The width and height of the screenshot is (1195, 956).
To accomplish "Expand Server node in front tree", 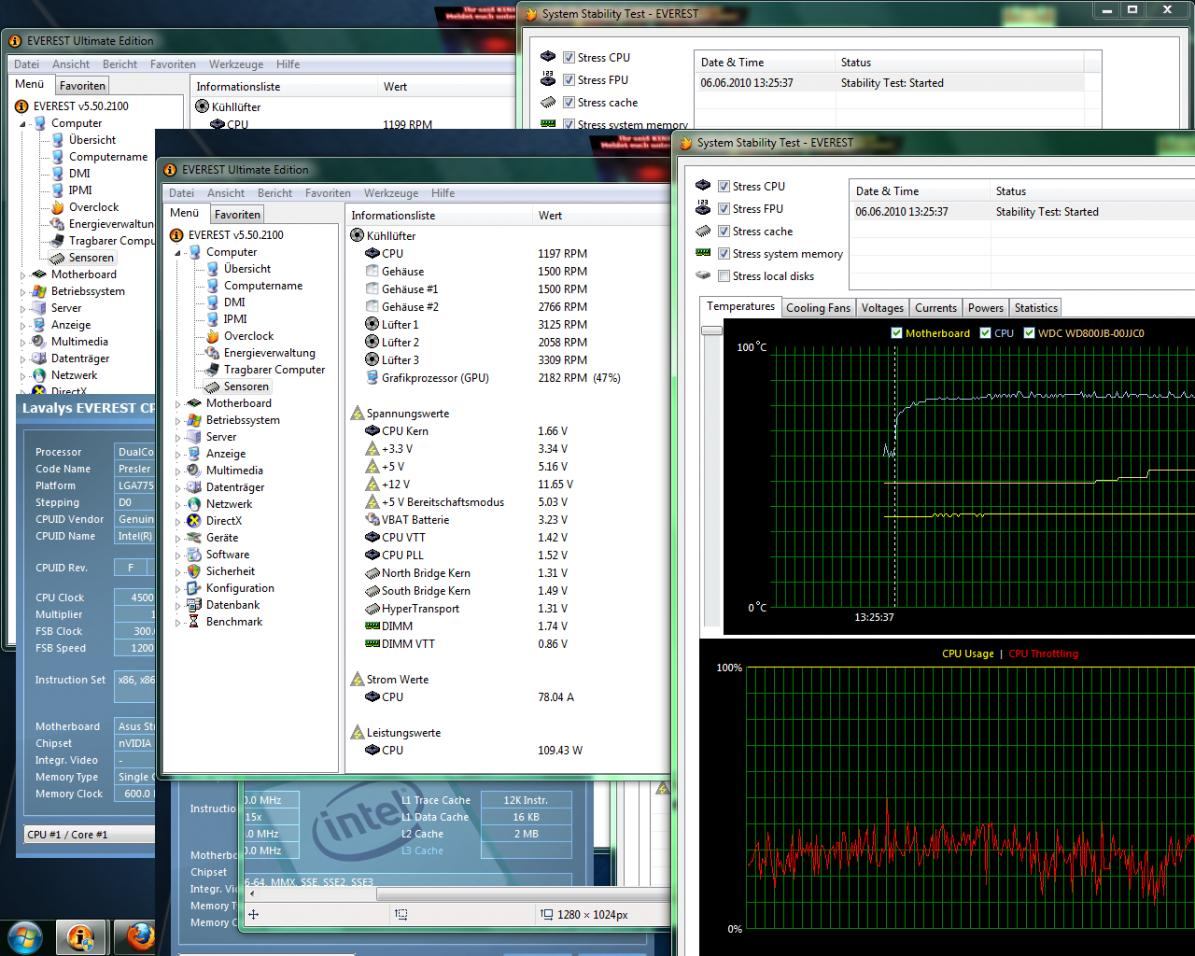I will [178, 437].
